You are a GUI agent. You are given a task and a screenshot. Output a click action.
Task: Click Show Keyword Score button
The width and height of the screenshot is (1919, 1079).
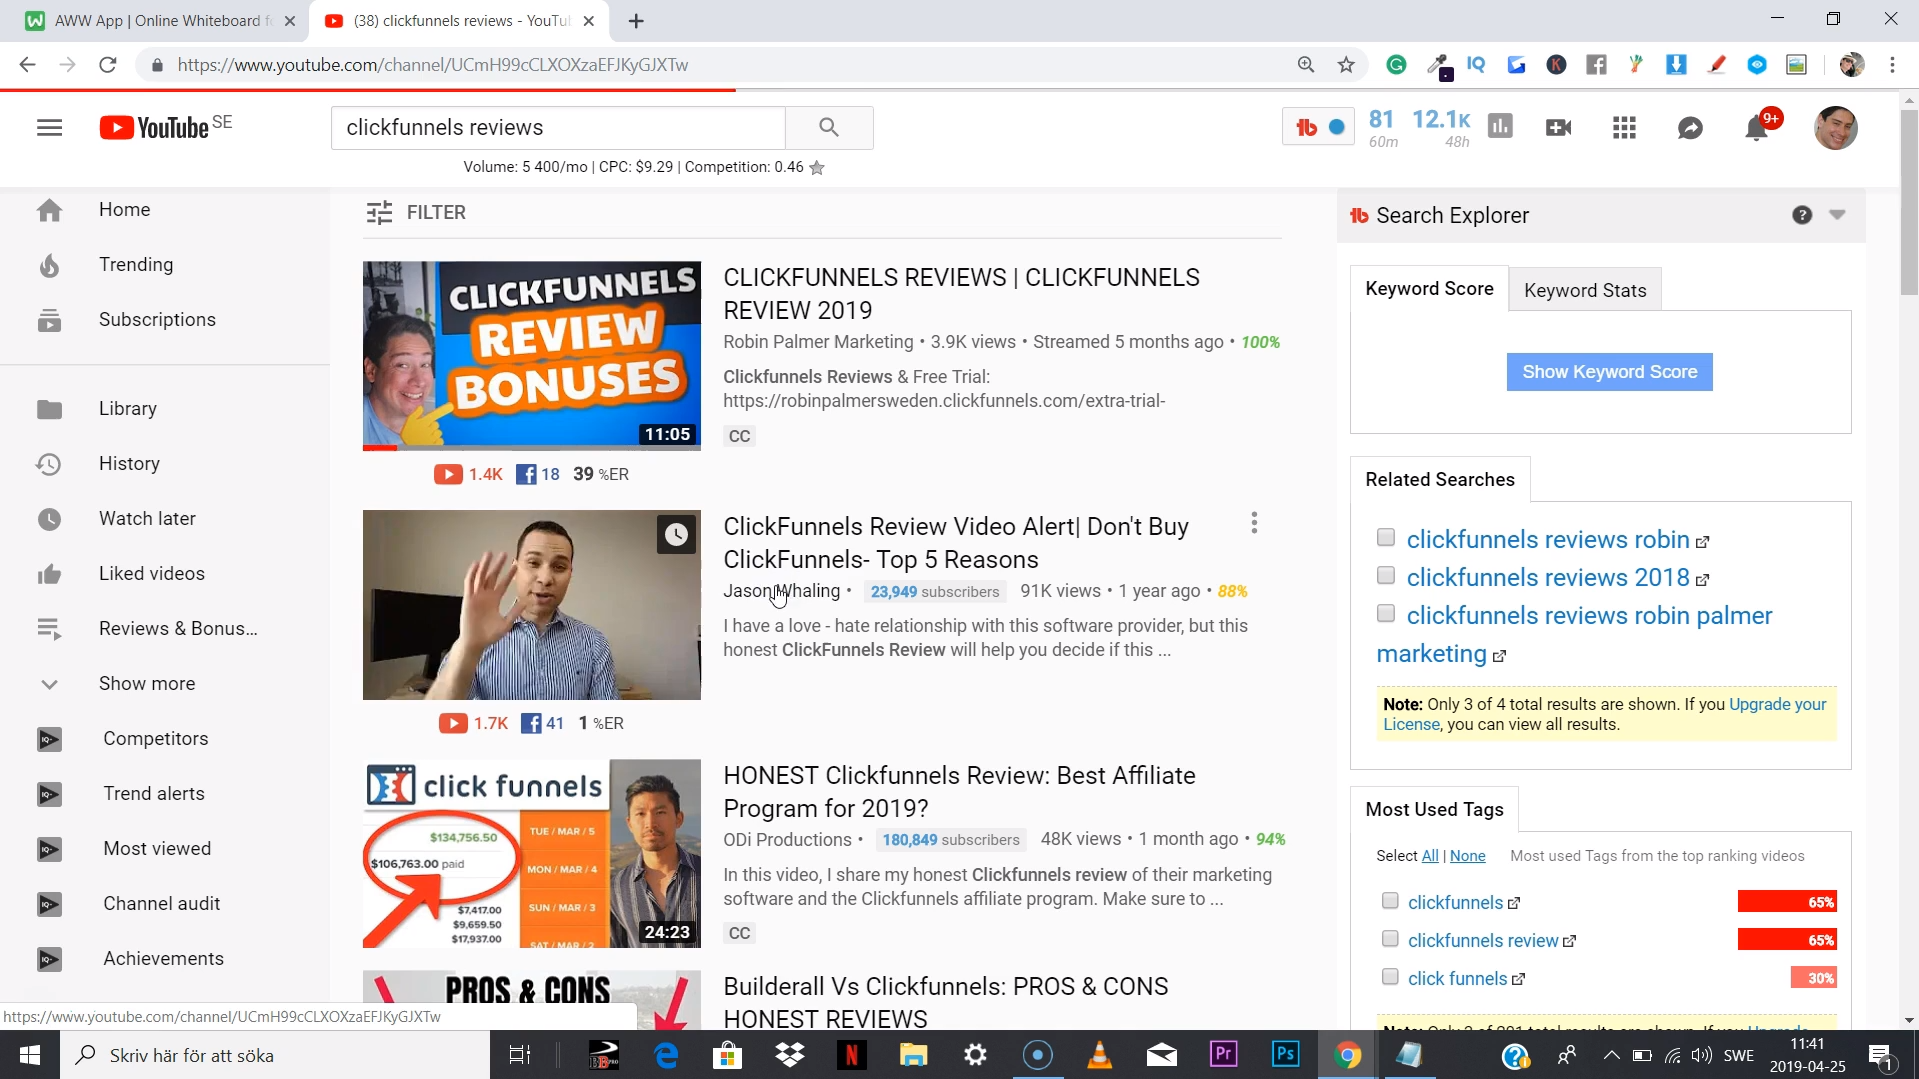click(1609, 372)
